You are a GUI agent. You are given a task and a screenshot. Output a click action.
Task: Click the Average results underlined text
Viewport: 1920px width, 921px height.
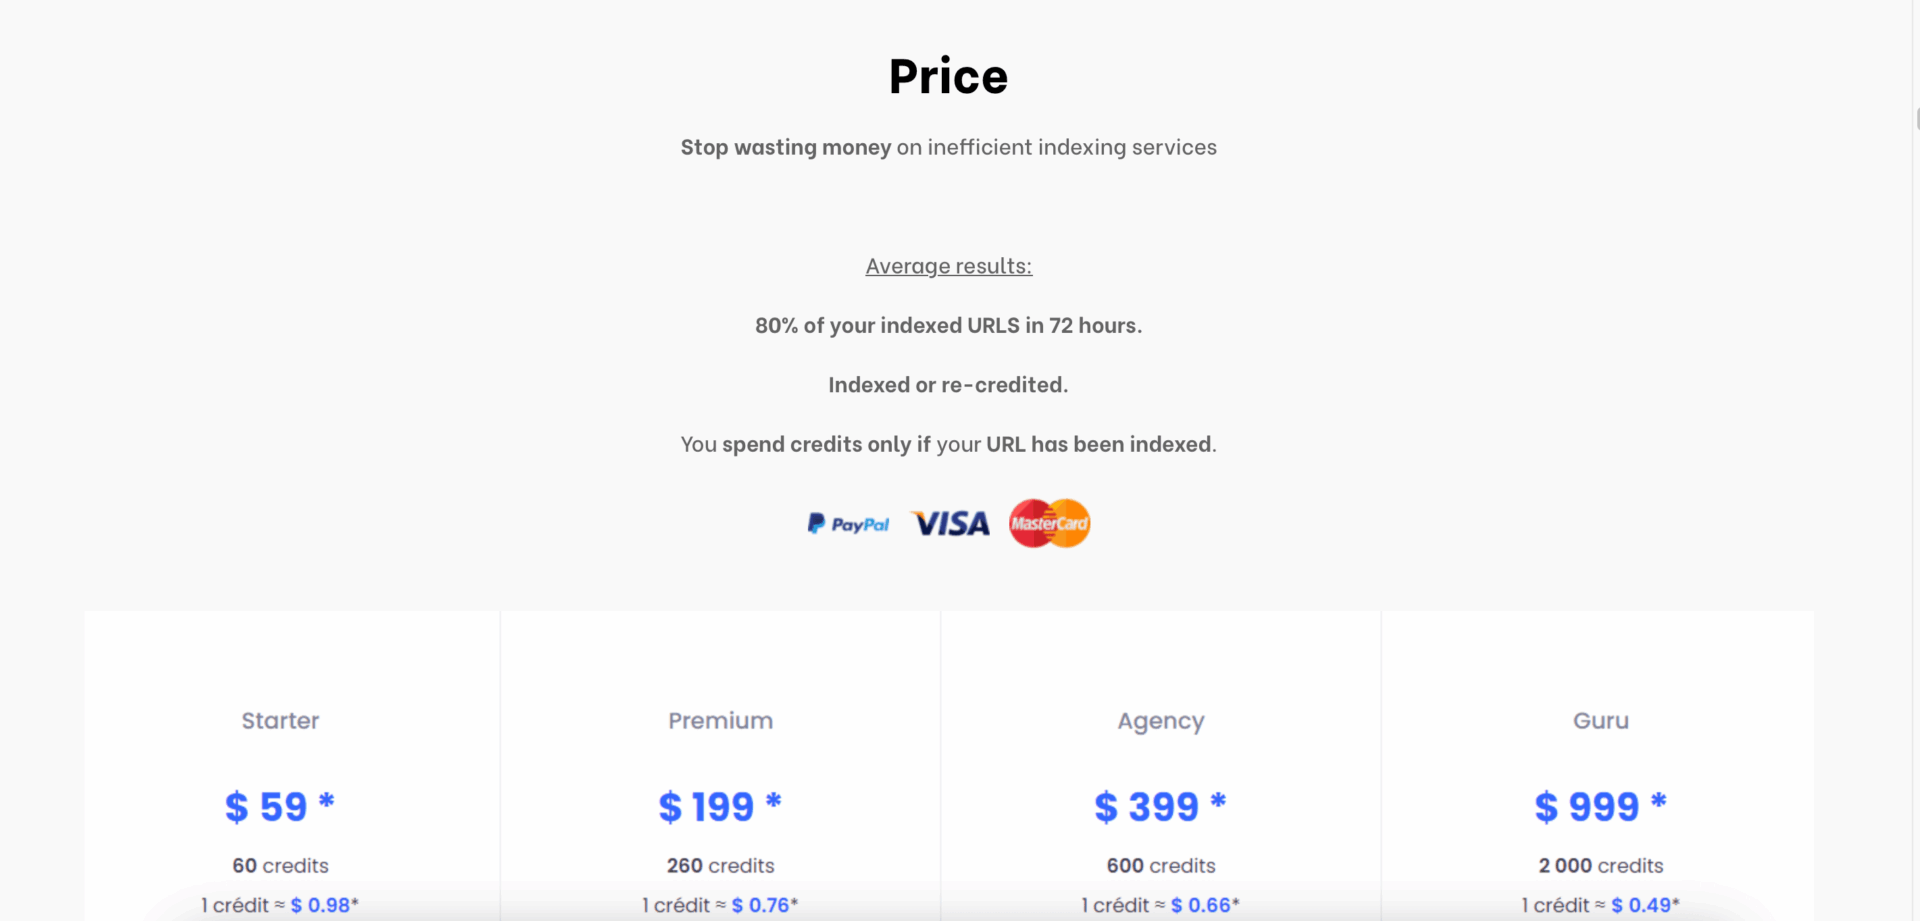pyautogui.click(x=949, y=266)
